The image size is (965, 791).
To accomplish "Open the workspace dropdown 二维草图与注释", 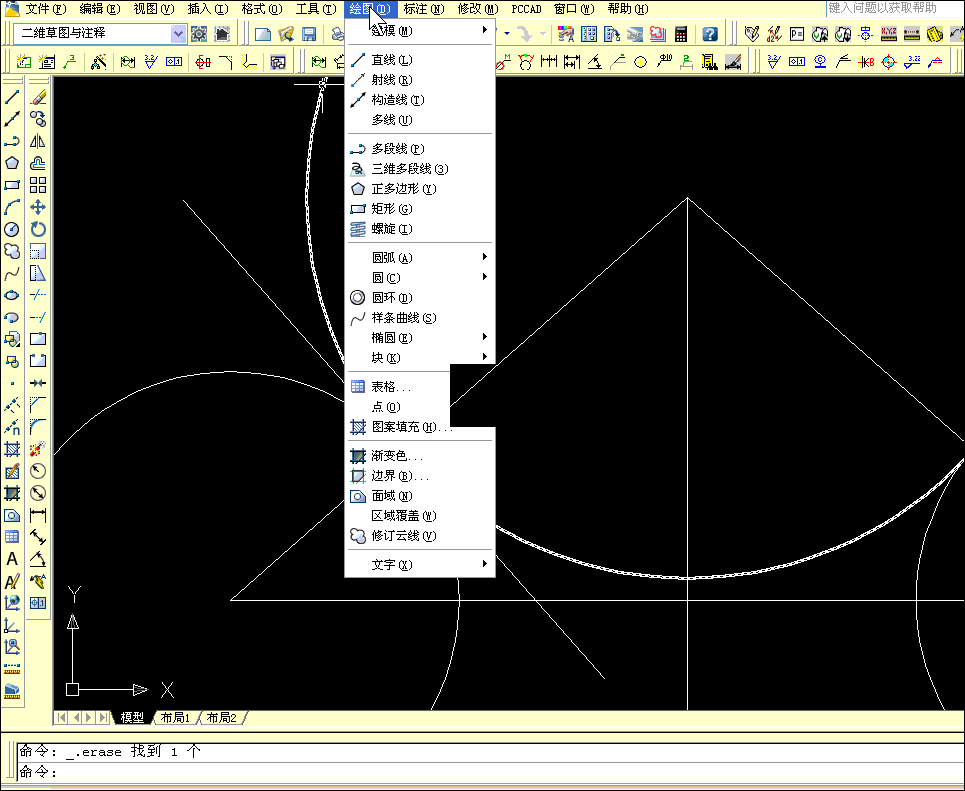I will pos(99,33).
